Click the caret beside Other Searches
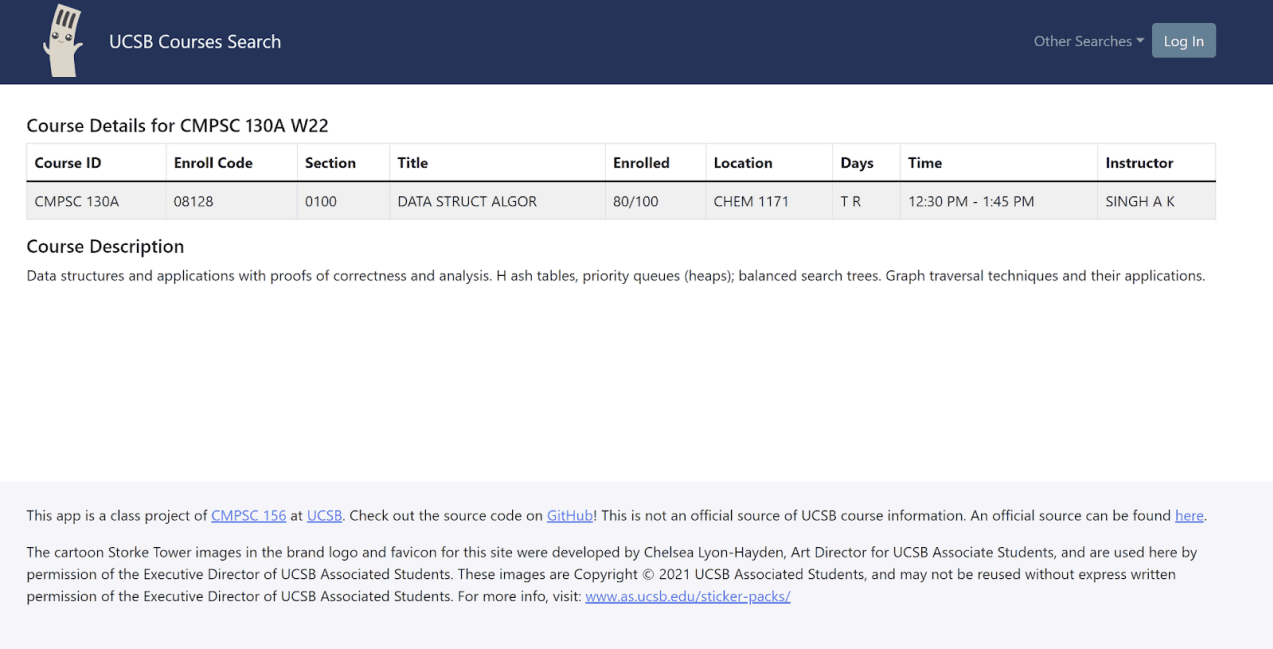The image size is (1273, 649). click(x=1138, y=41)
